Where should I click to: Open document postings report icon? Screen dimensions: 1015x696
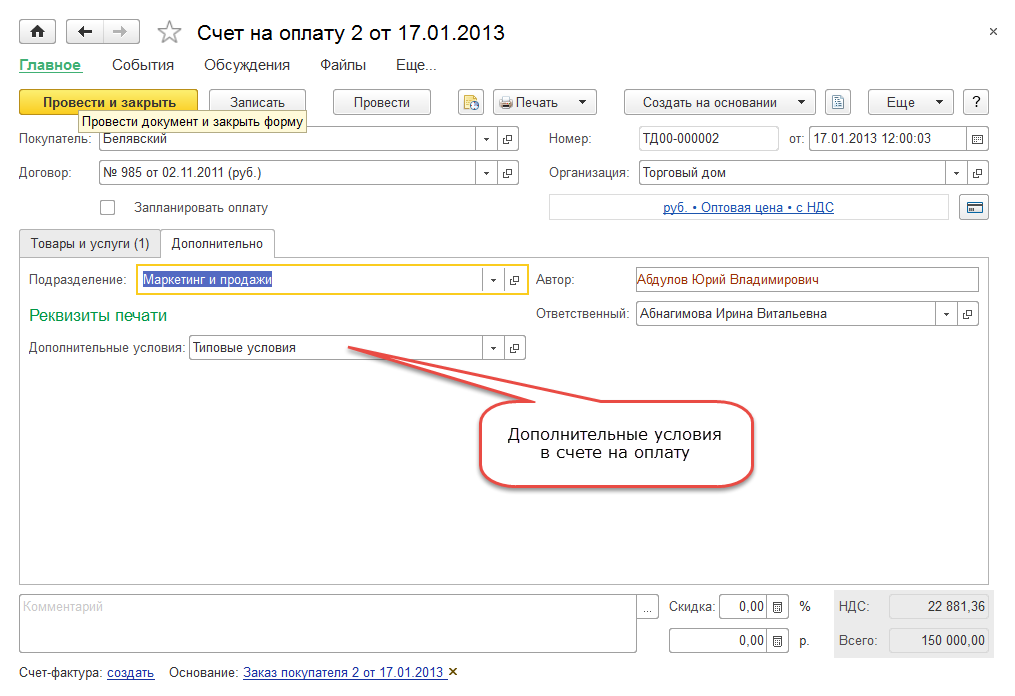(x=471, y=102)
